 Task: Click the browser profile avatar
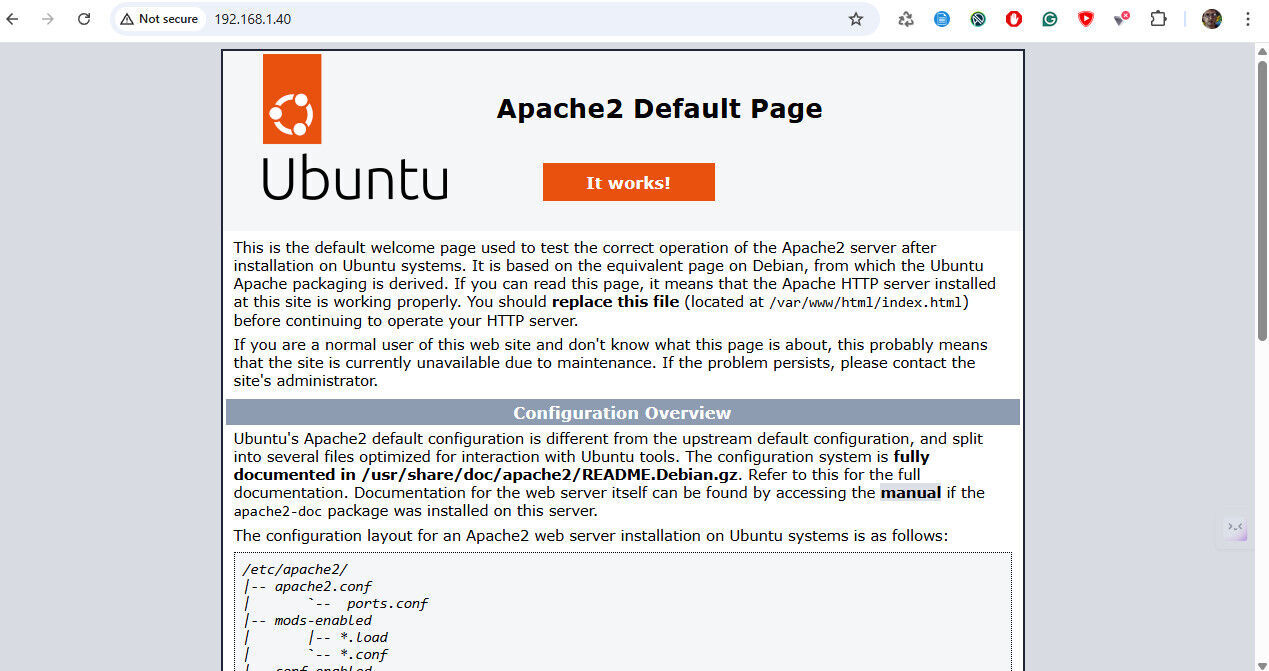pos(1211,19)
